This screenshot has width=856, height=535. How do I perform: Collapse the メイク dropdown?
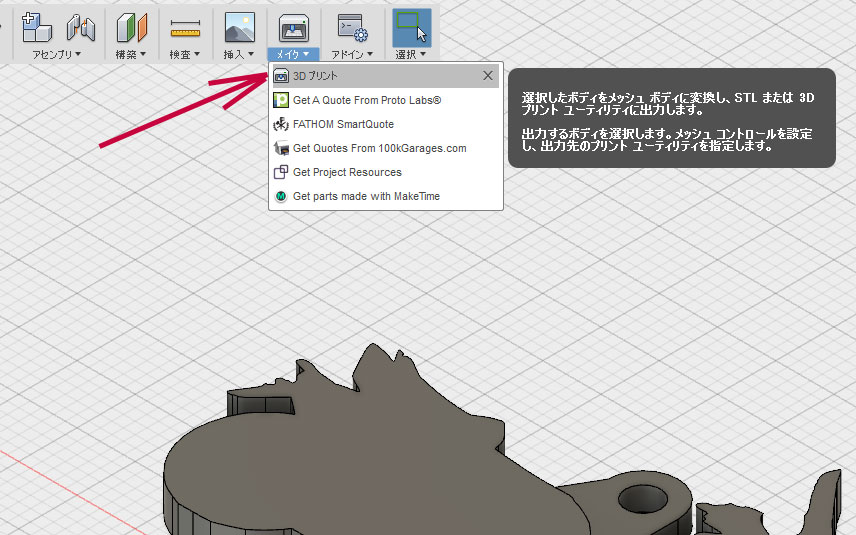click(x=294, y=54)
